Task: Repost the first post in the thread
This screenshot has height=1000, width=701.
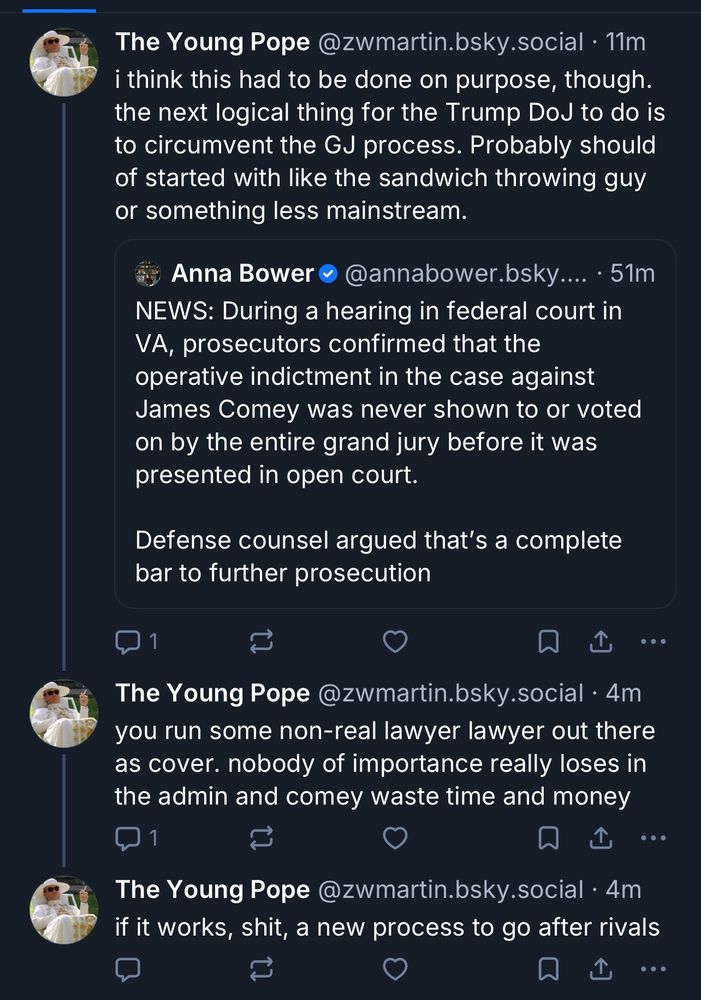Action: click(x=262, y=641)
